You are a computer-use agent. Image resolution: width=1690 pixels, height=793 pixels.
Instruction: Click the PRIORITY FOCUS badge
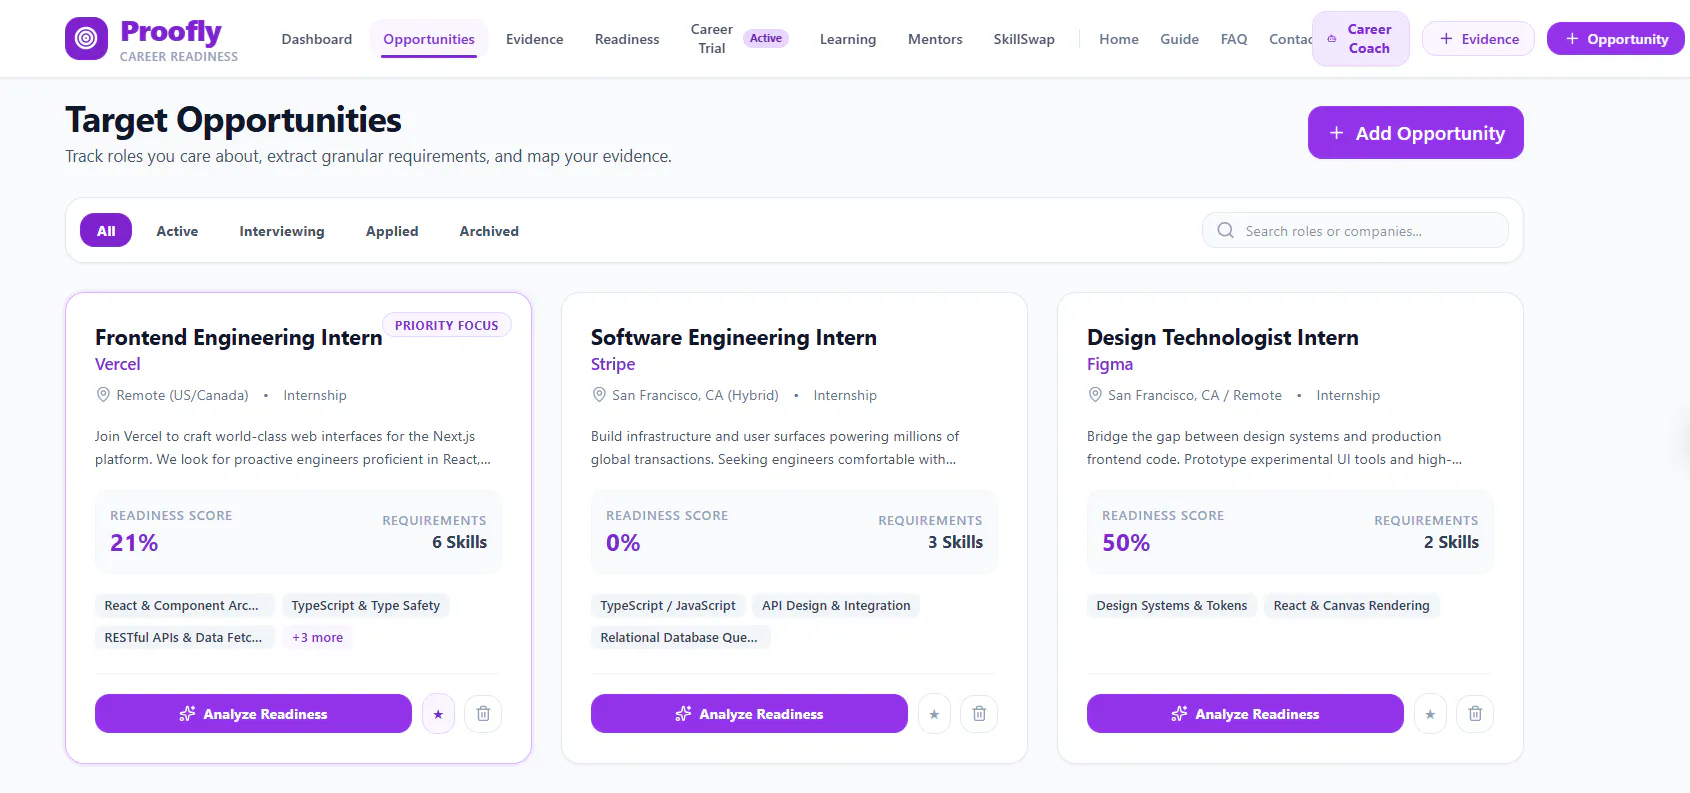446,325
